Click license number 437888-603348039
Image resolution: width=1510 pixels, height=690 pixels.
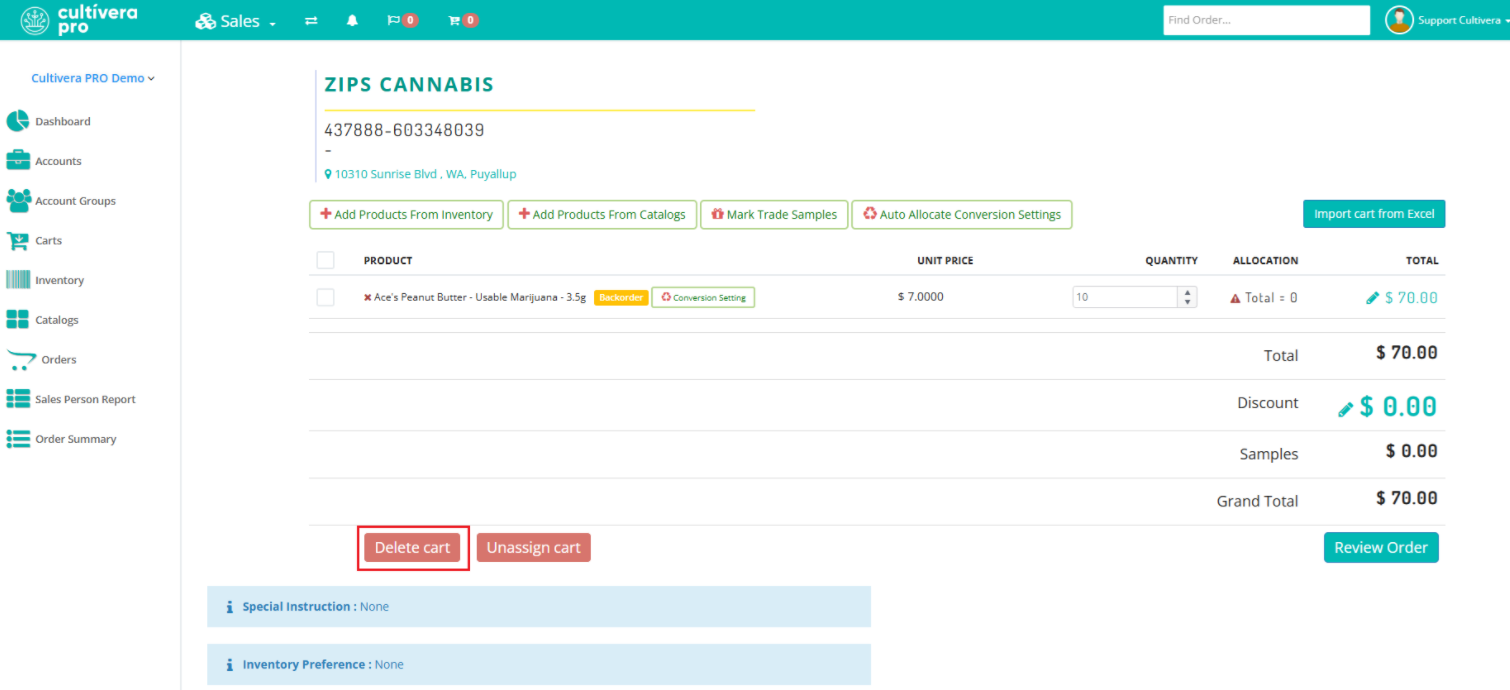click(x=404, y=130)
